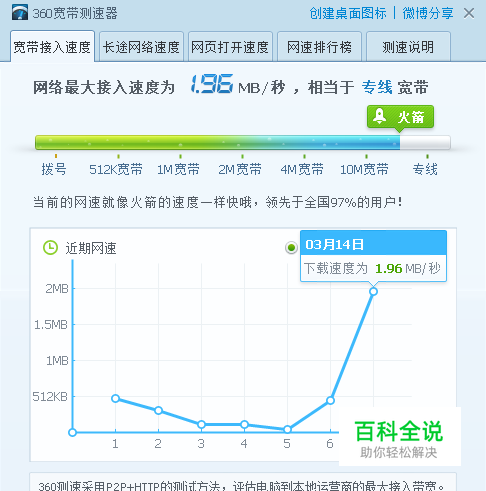The height and width of the screenshot is (491, 486).
Task: Click the 火箭 rocket badge
Action: coord(400,117)
